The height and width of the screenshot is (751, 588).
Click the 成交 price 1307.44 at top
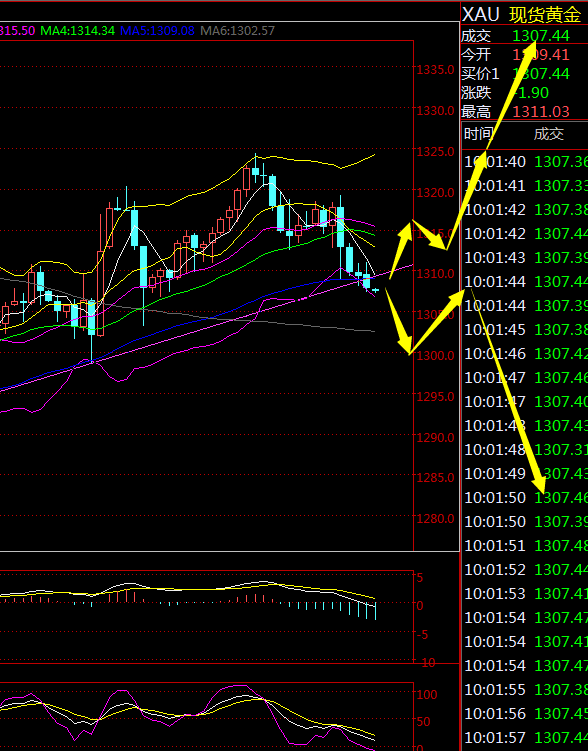click(541, 35)
